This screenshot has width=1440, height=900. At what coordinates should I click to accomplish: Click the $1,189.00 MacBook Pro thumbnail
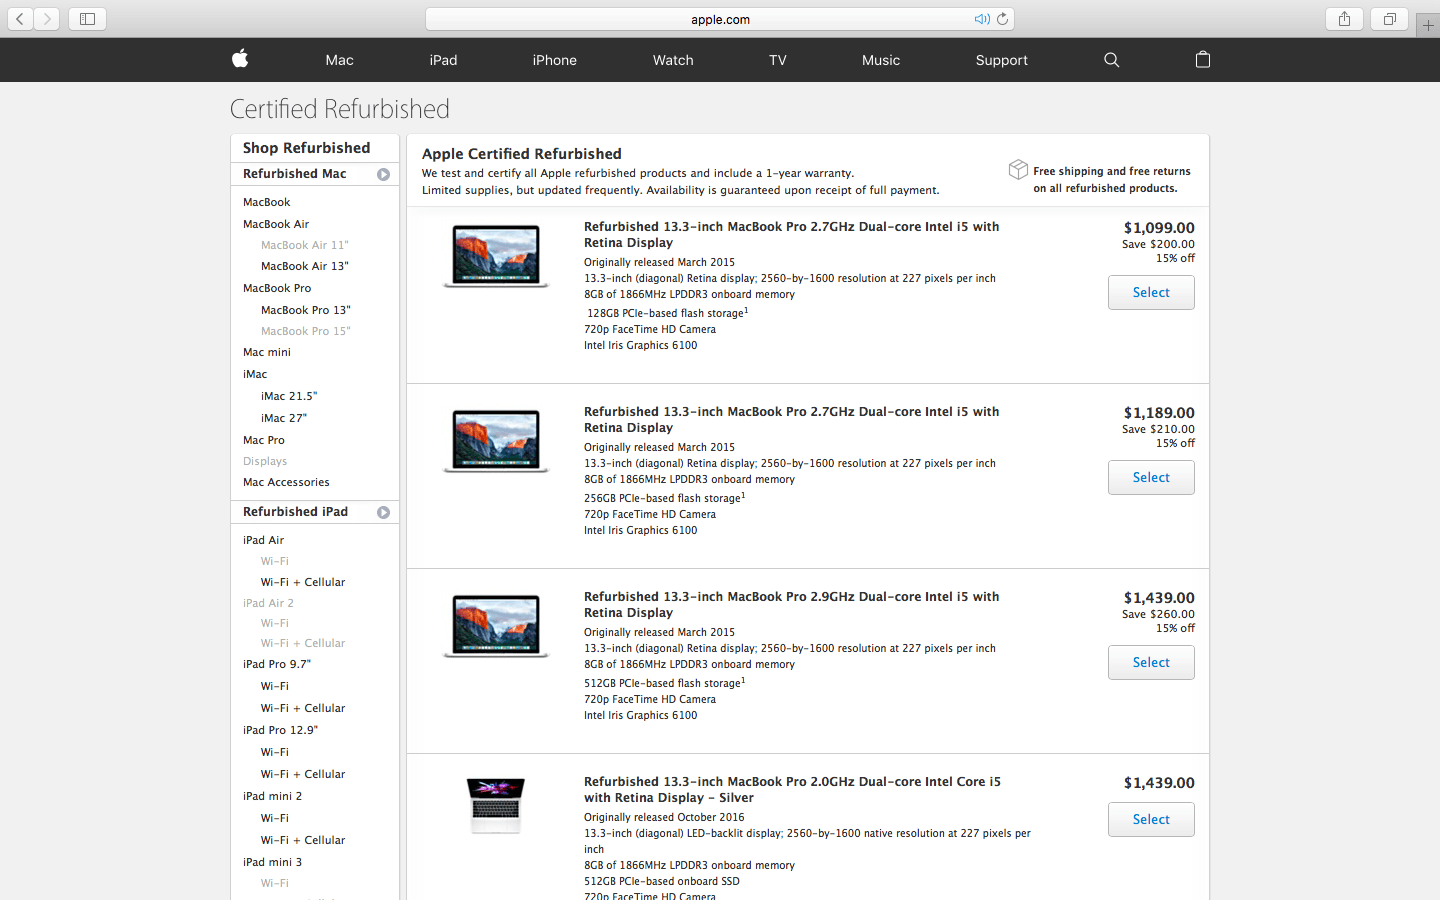496,441
